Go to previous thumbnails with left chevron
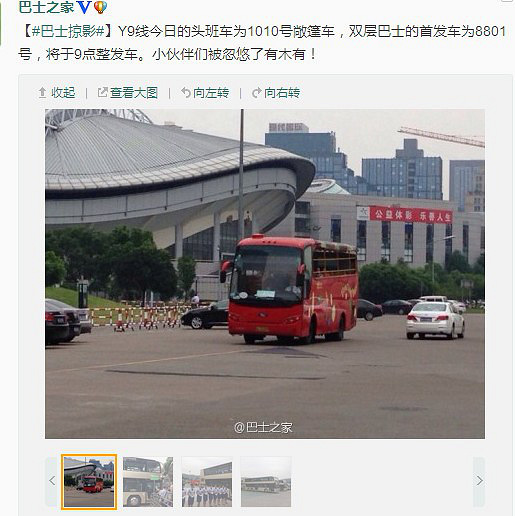 pos(52,481)
